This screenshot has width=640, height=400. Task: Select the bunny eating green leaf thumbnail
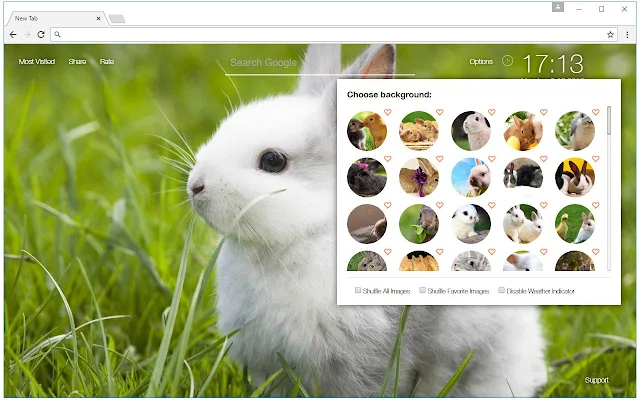[x=419, y=224]
